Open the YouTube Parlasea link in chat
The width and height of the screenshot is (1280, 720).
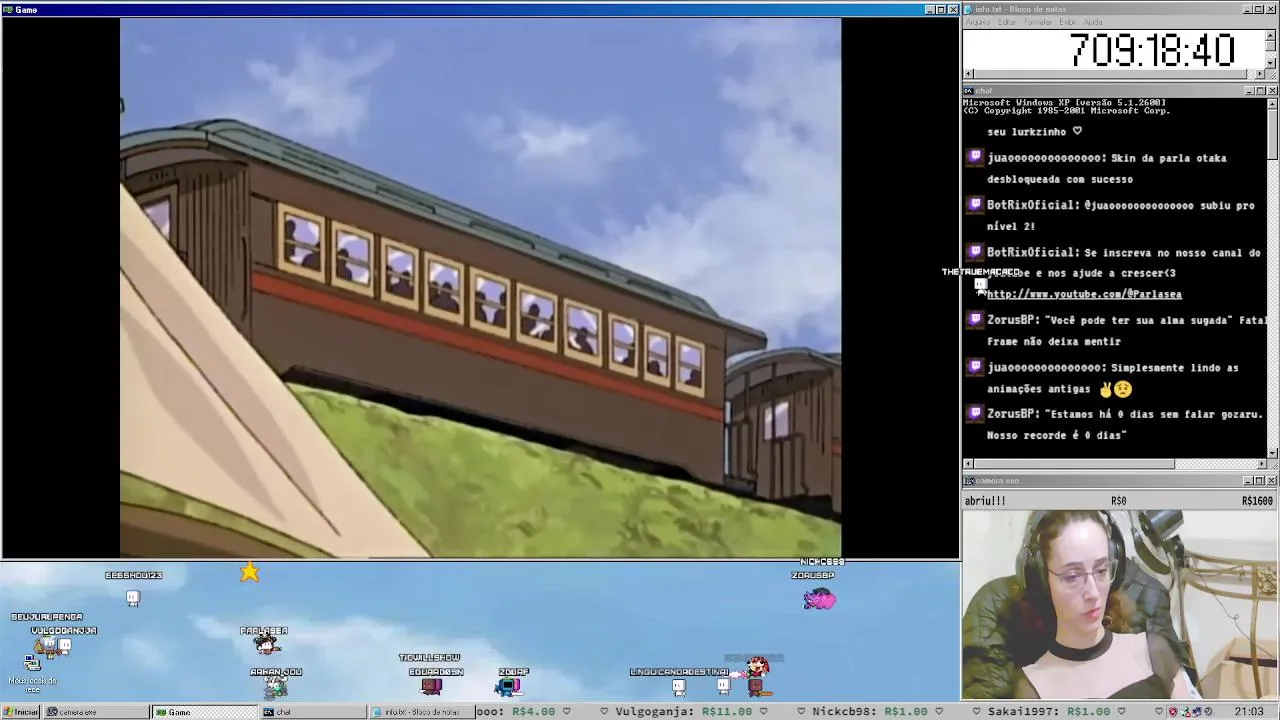pyautogui.click(x=1084, y=294)
